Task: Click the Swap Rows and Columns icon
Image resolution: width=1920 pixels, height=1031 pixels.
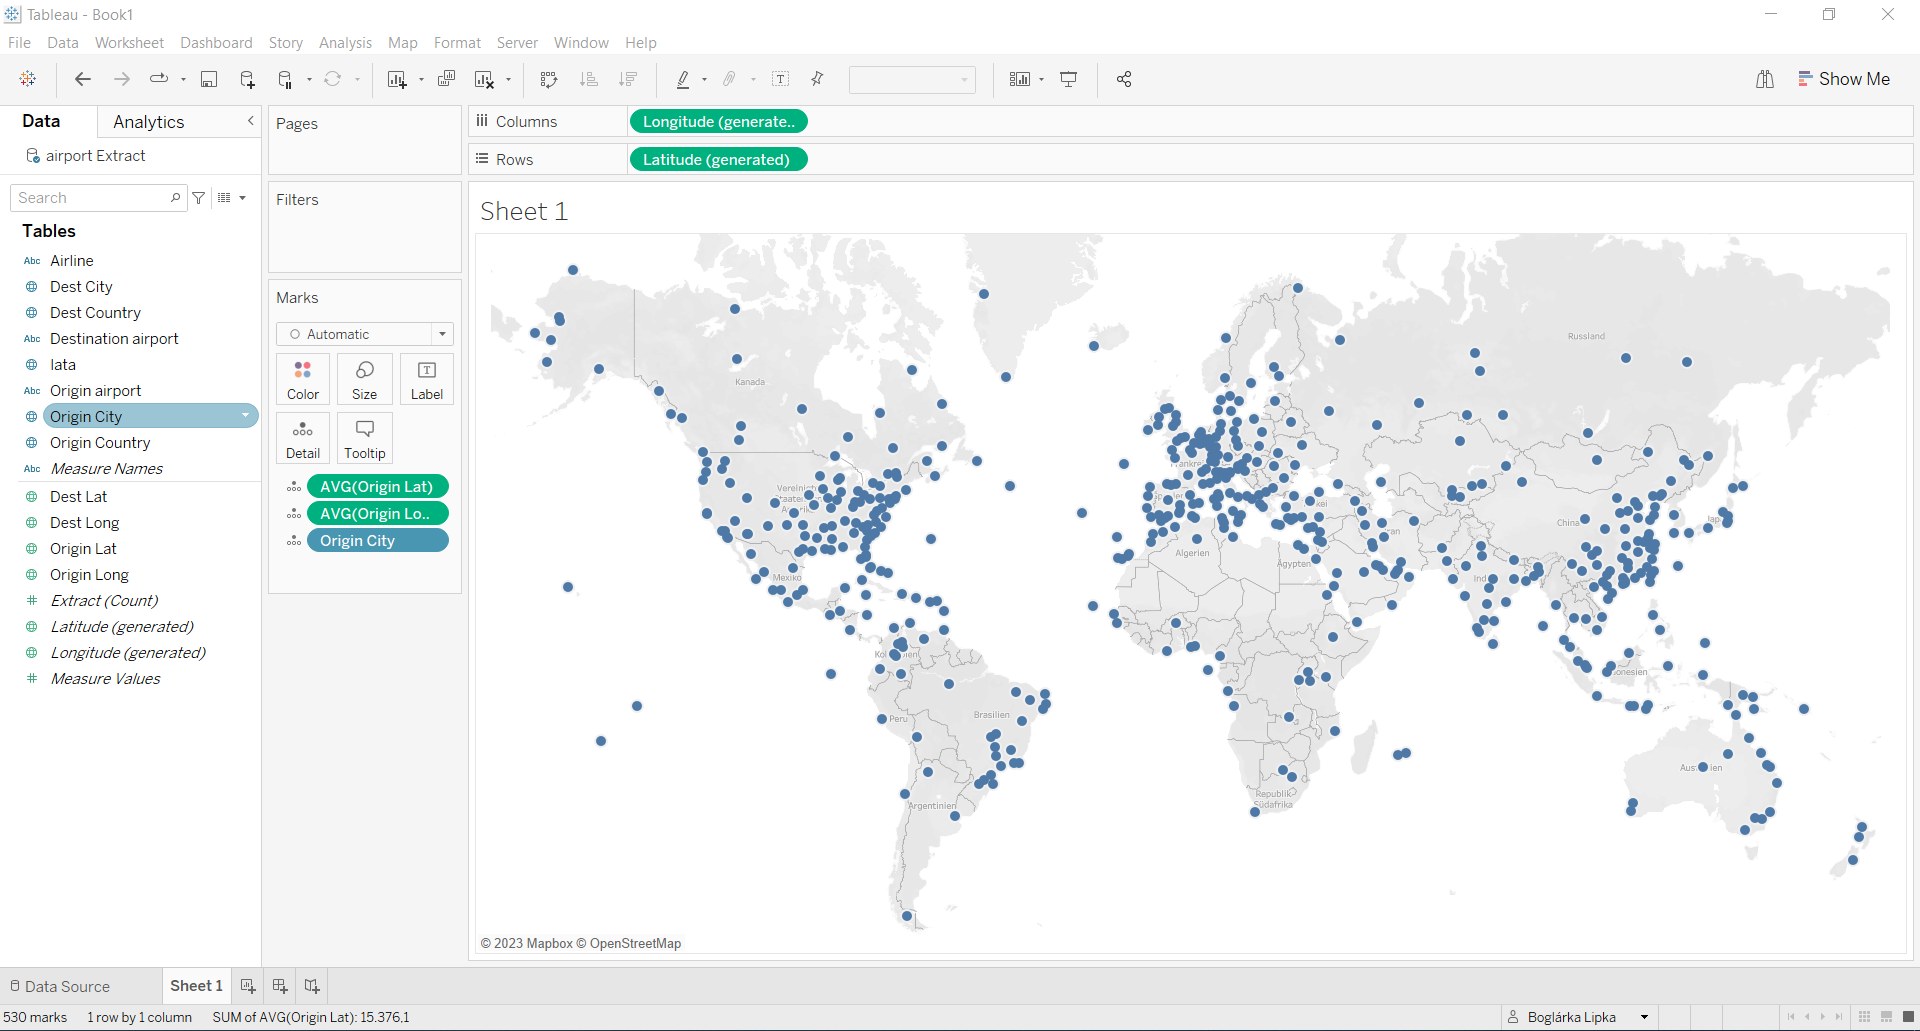Action: coord(548,80)
